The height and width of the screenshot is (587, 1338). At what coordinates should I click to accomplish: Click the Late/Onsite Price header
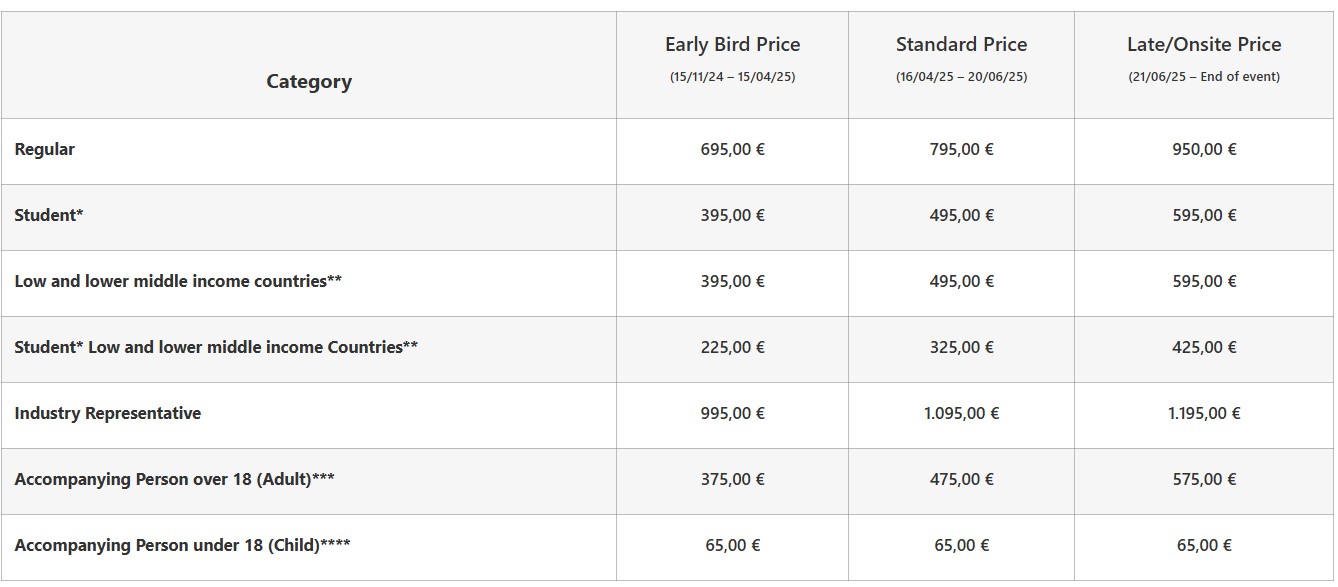[x=1204, y=45]
